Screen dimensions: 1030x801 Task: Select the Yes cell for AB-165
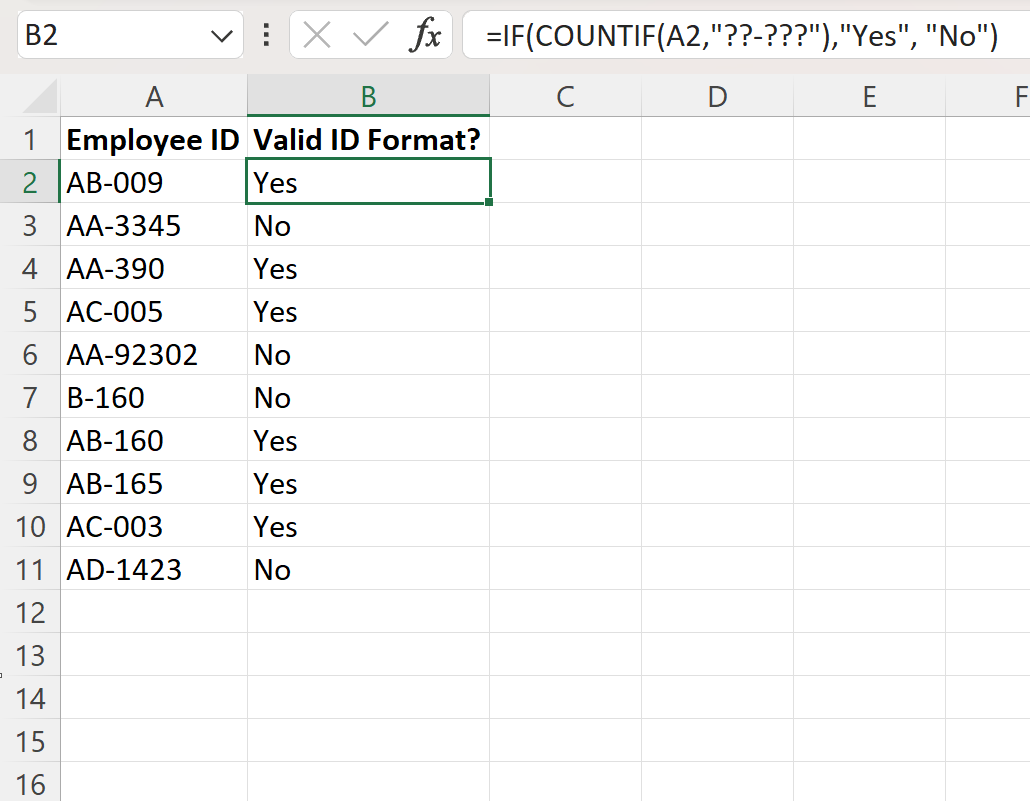369,484
